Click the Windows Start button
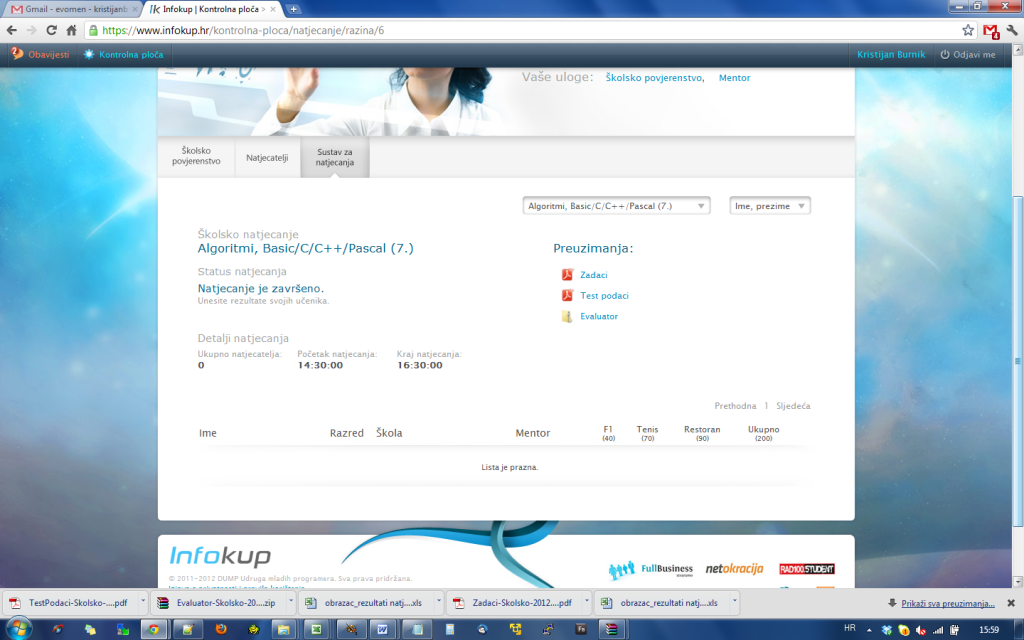 18,628
